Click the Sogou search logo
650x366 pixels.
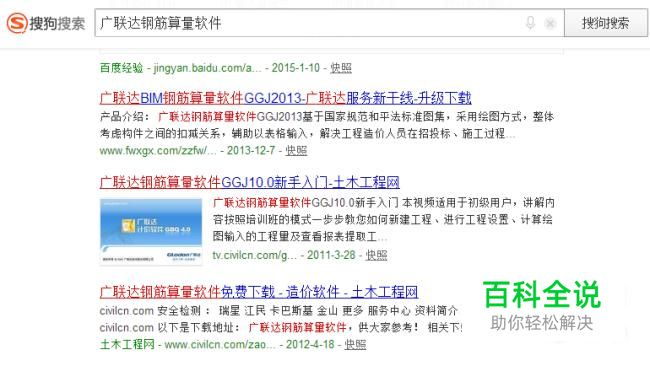coord(46,23)
